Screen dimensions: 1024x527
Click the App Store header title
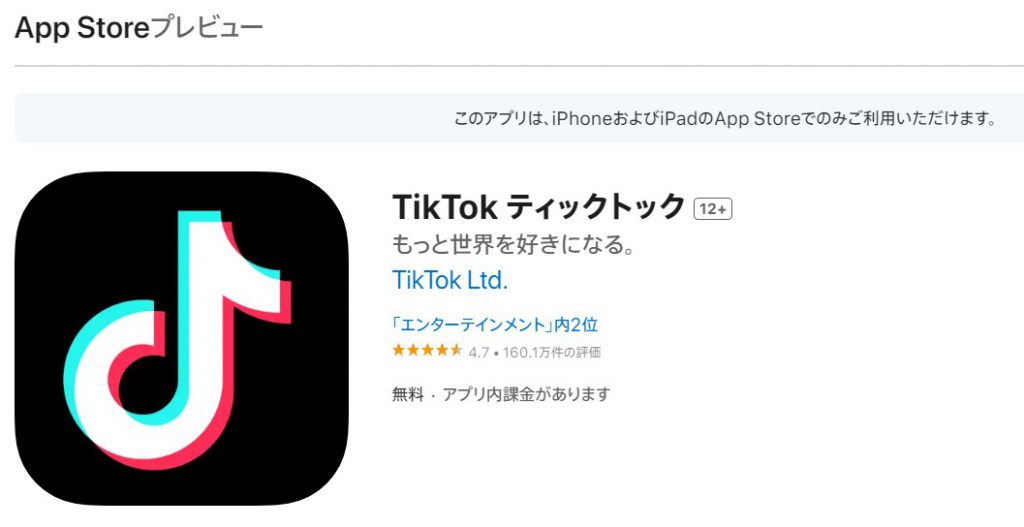[x=82, y=28]
